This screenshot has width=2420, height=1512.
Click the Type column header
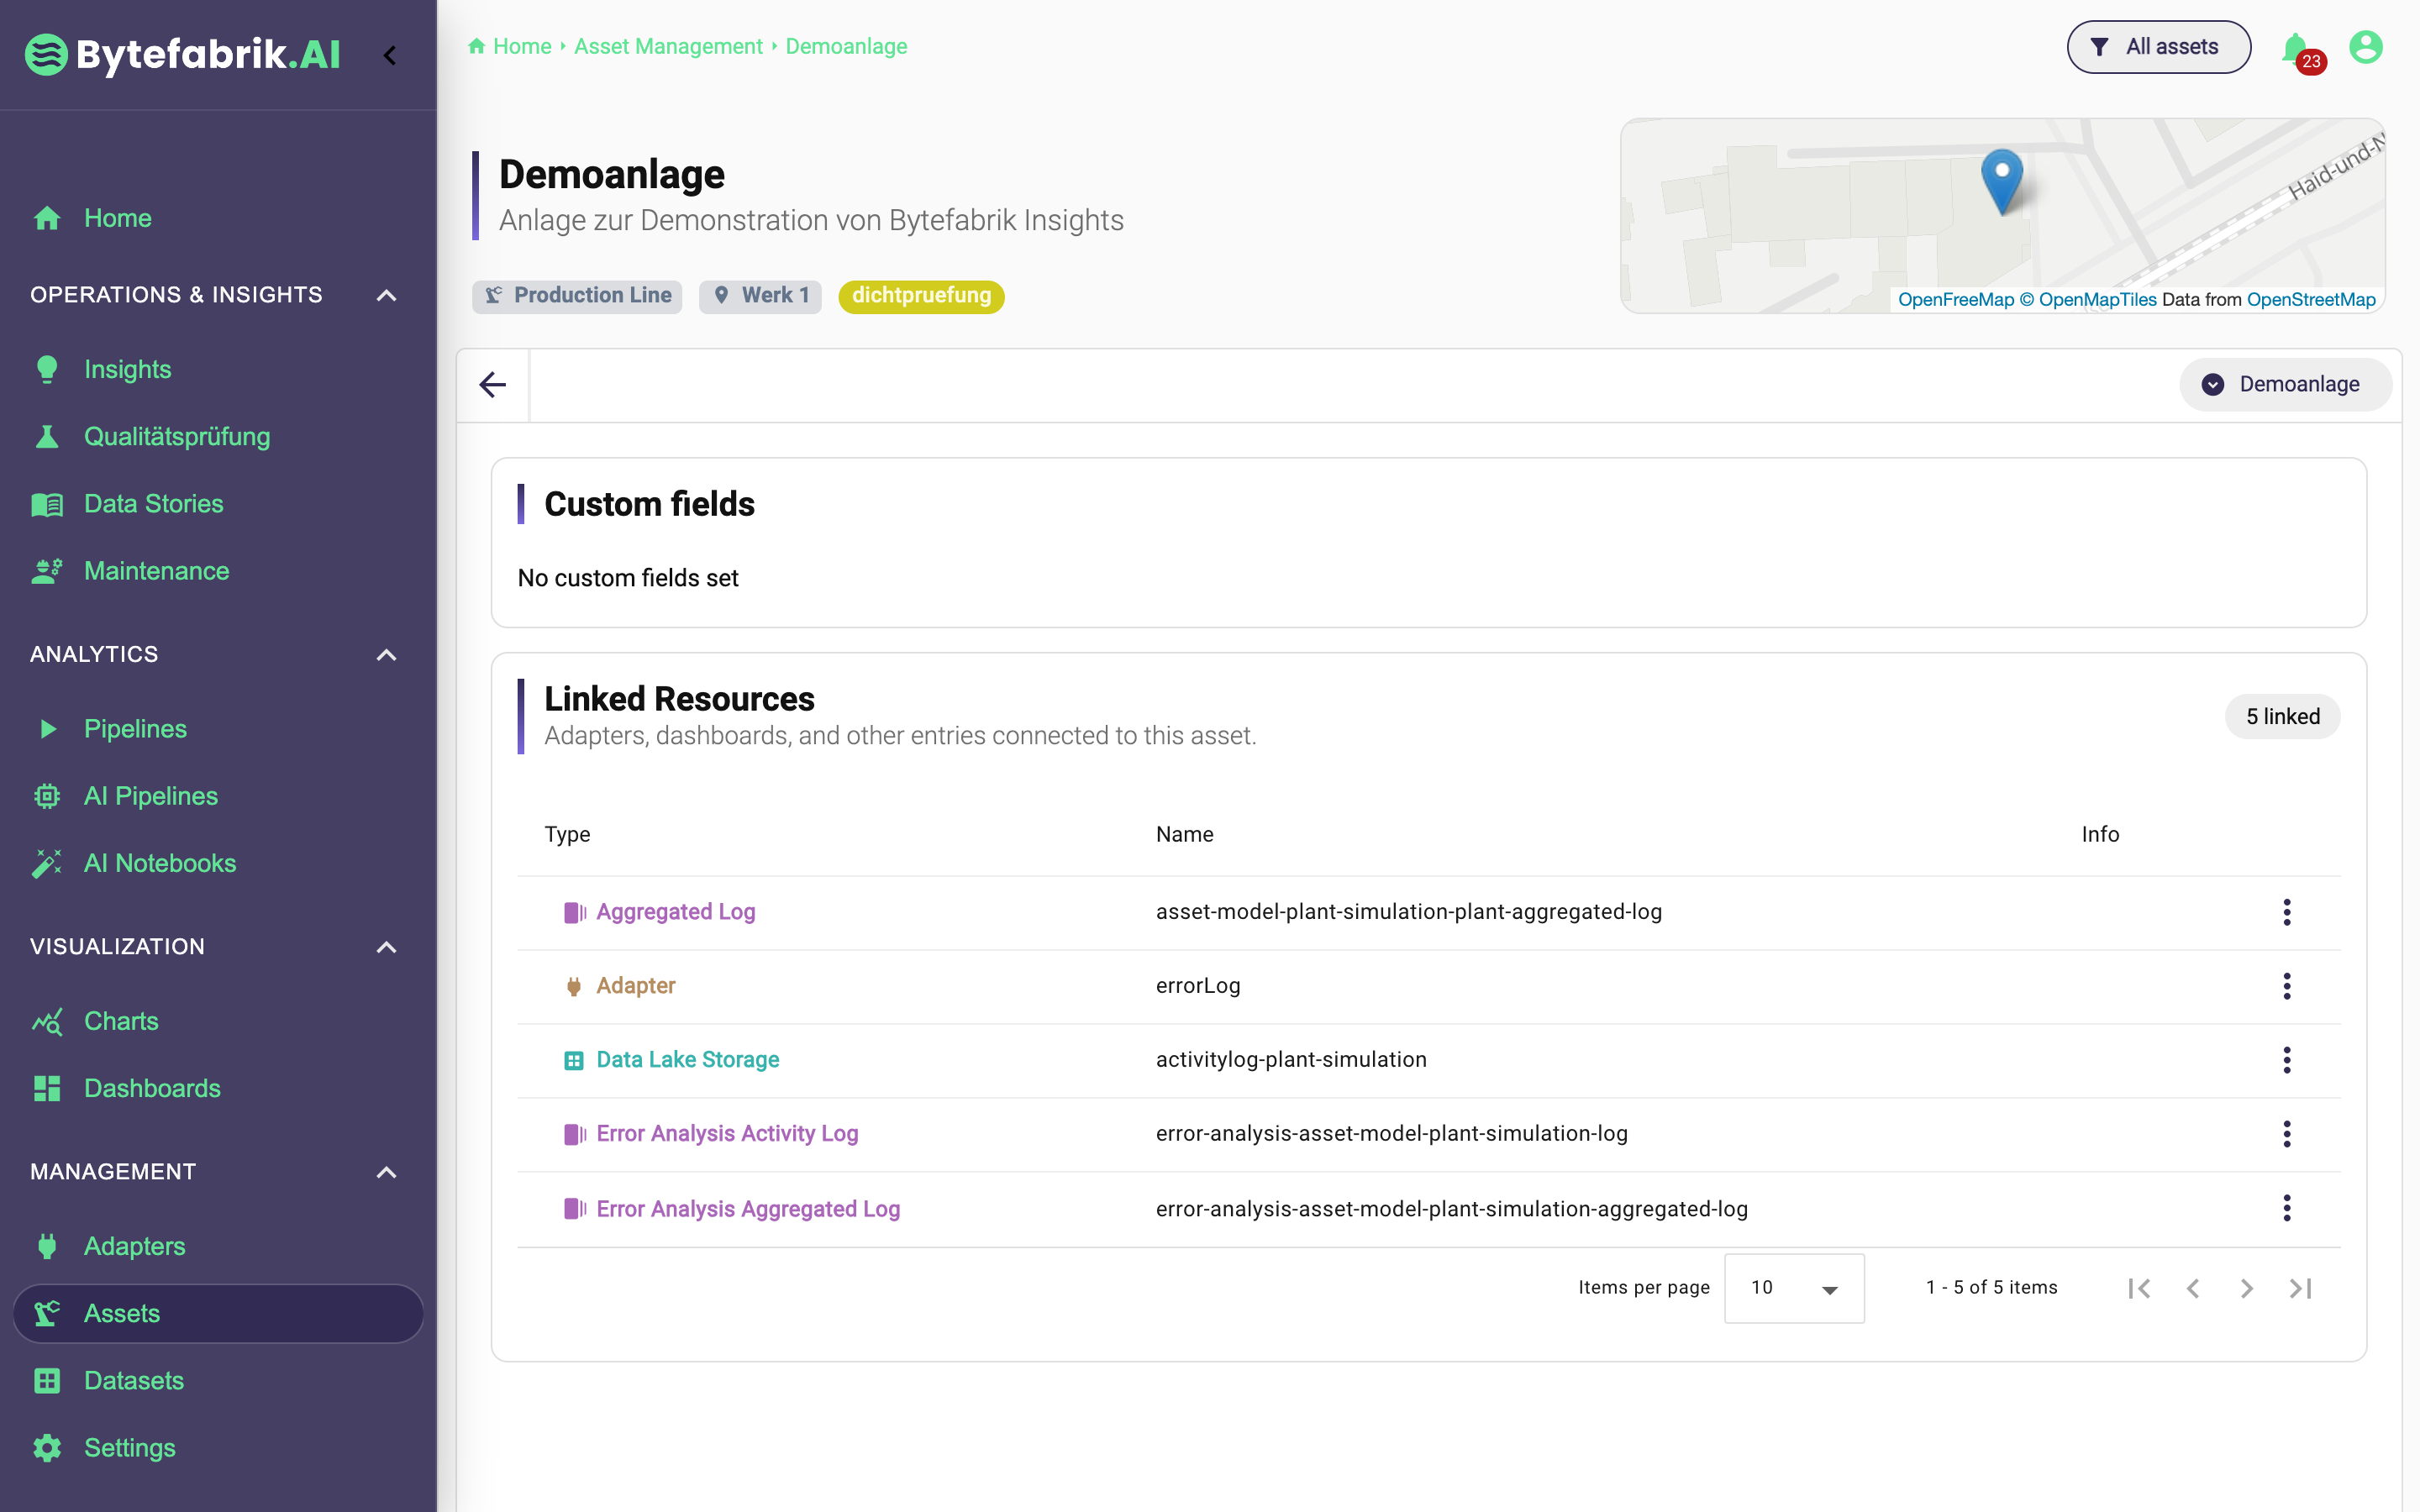tap(567, 834)
